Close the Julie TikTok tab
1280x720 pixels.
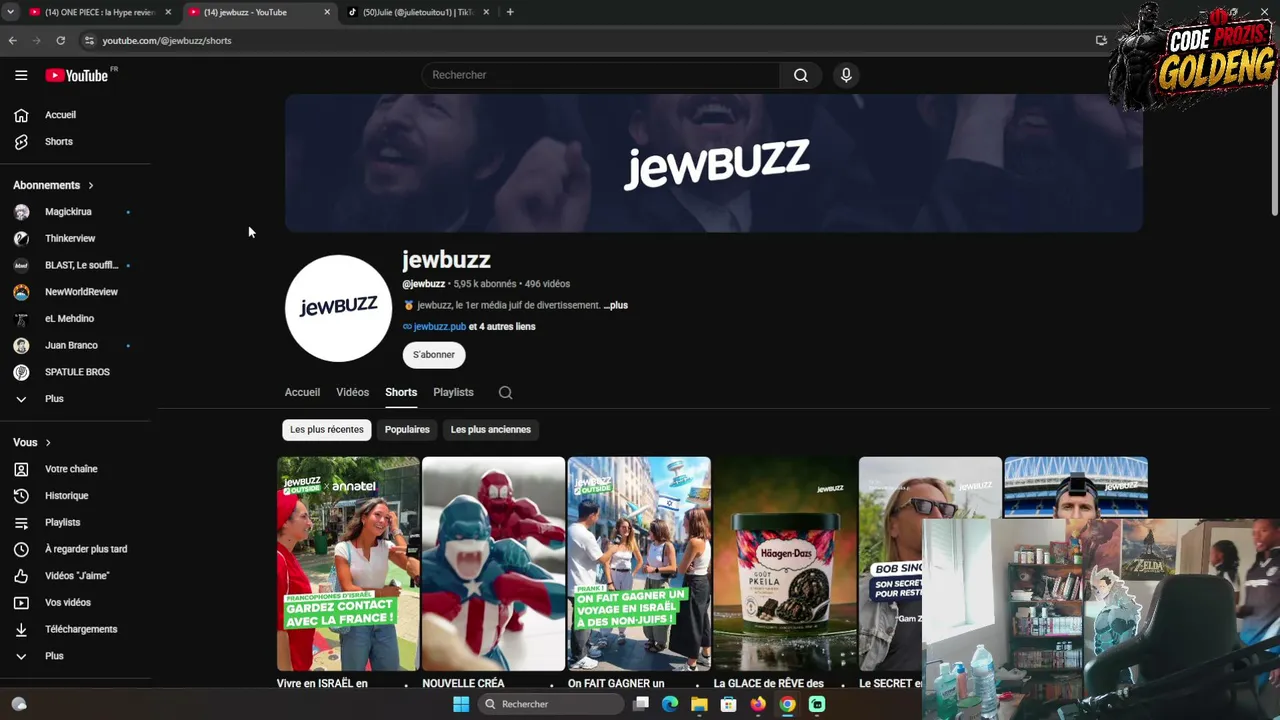click(x=486, y=12)
